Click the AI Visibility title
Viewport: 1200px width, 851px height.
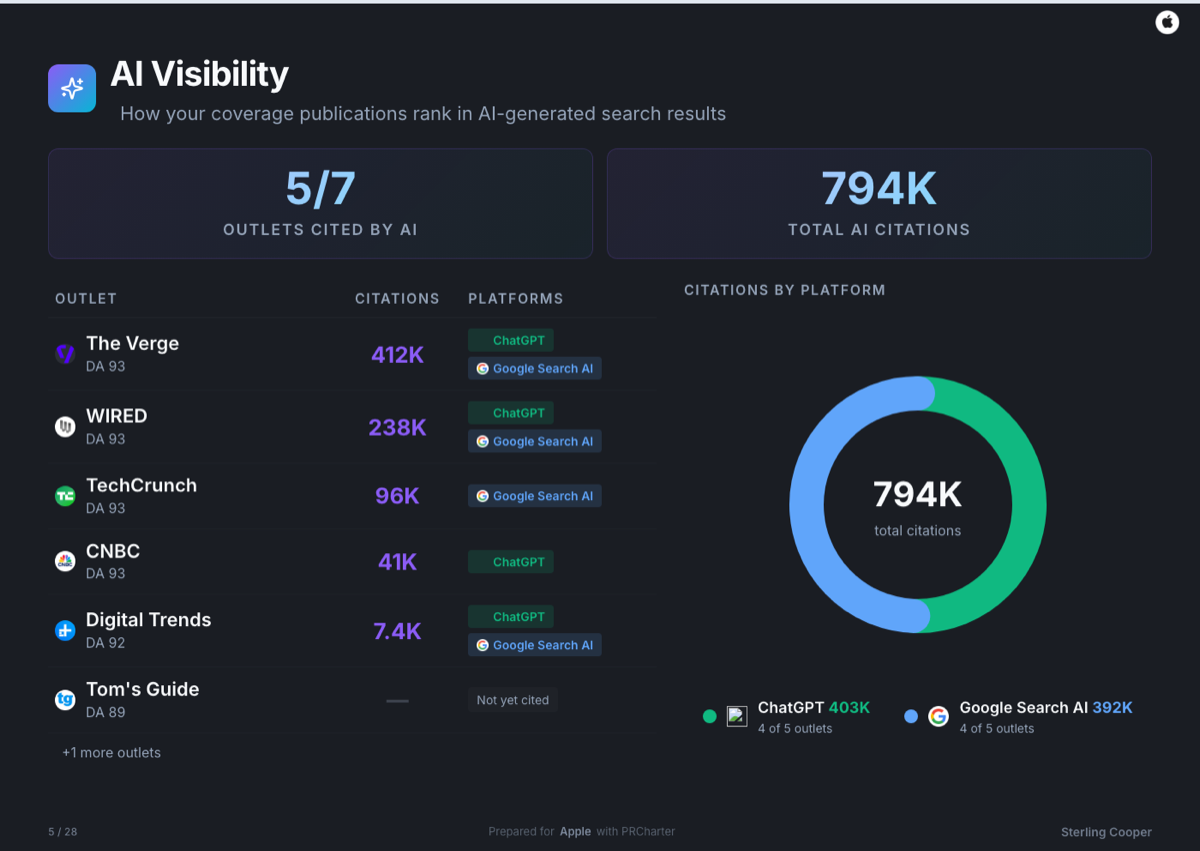(199, 73)
